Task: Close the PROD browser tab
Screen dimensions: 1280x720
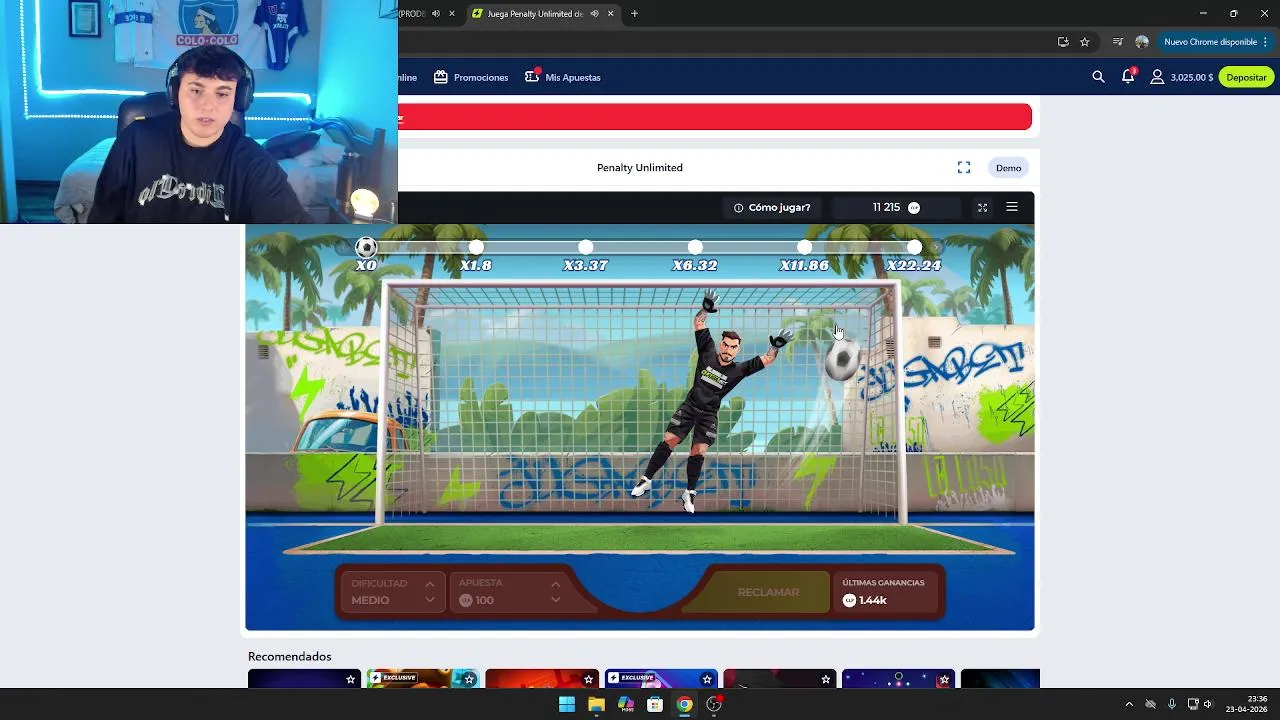Action: pyautogui.click(x=452, y=13)
